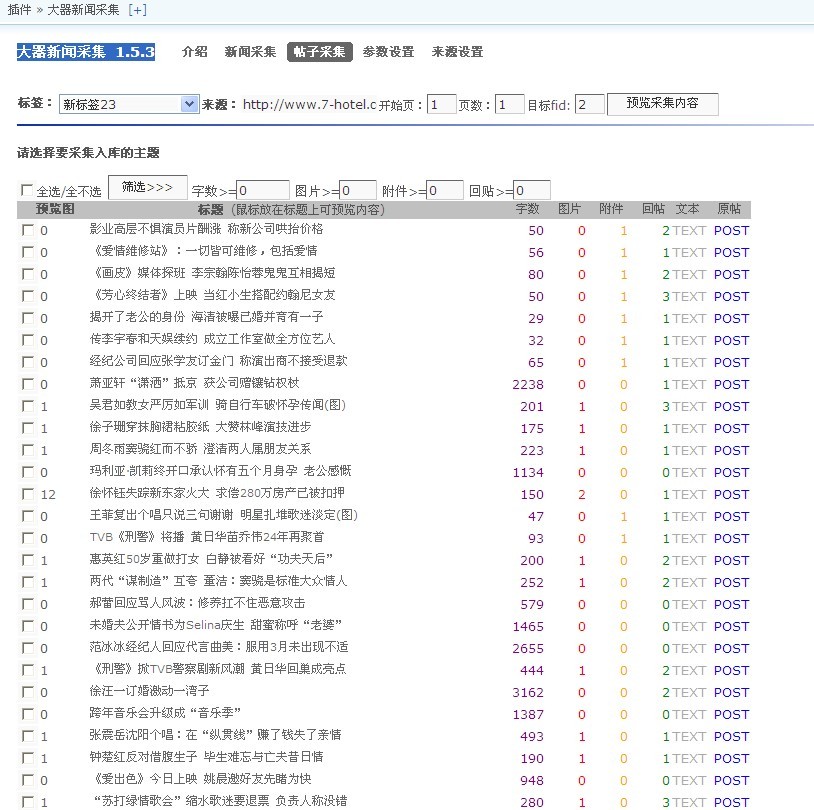Click the 字数 column header
Viewport: 814px width, 810px height.
click(x=527, y=209)
